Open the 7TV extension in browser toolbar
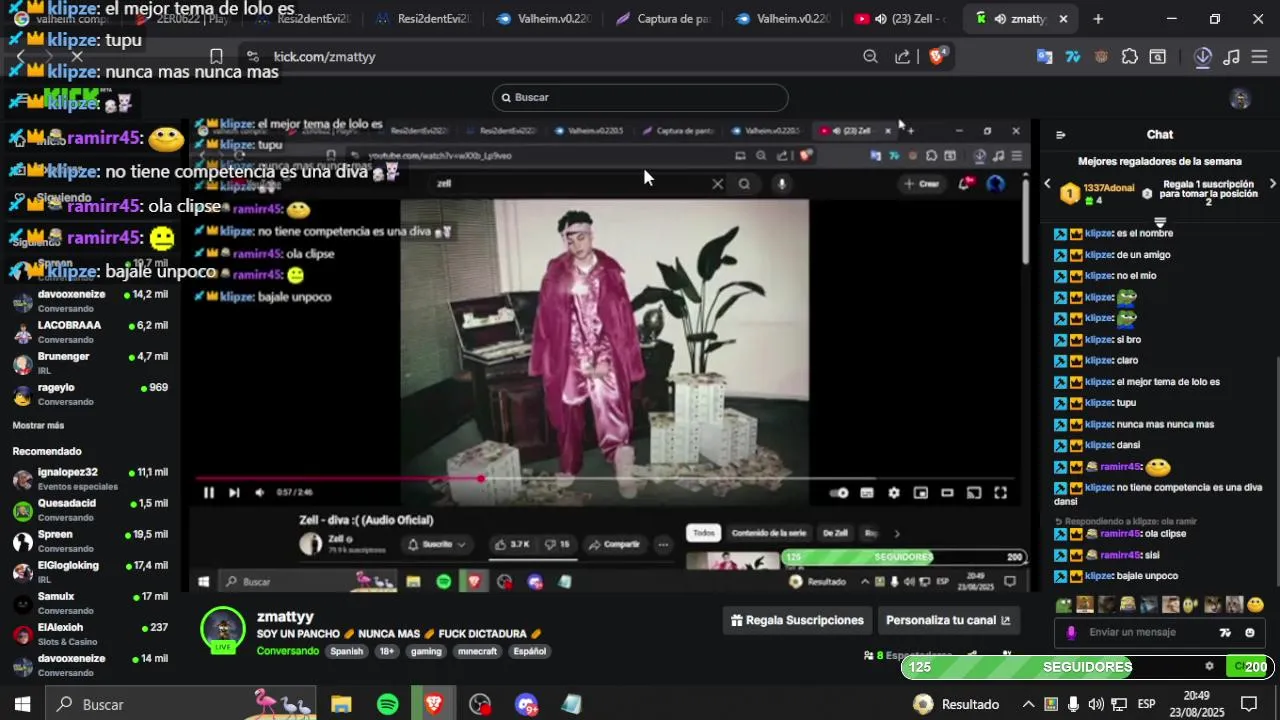Viewport: 1280px width, 720px height. coord(1073,57)
